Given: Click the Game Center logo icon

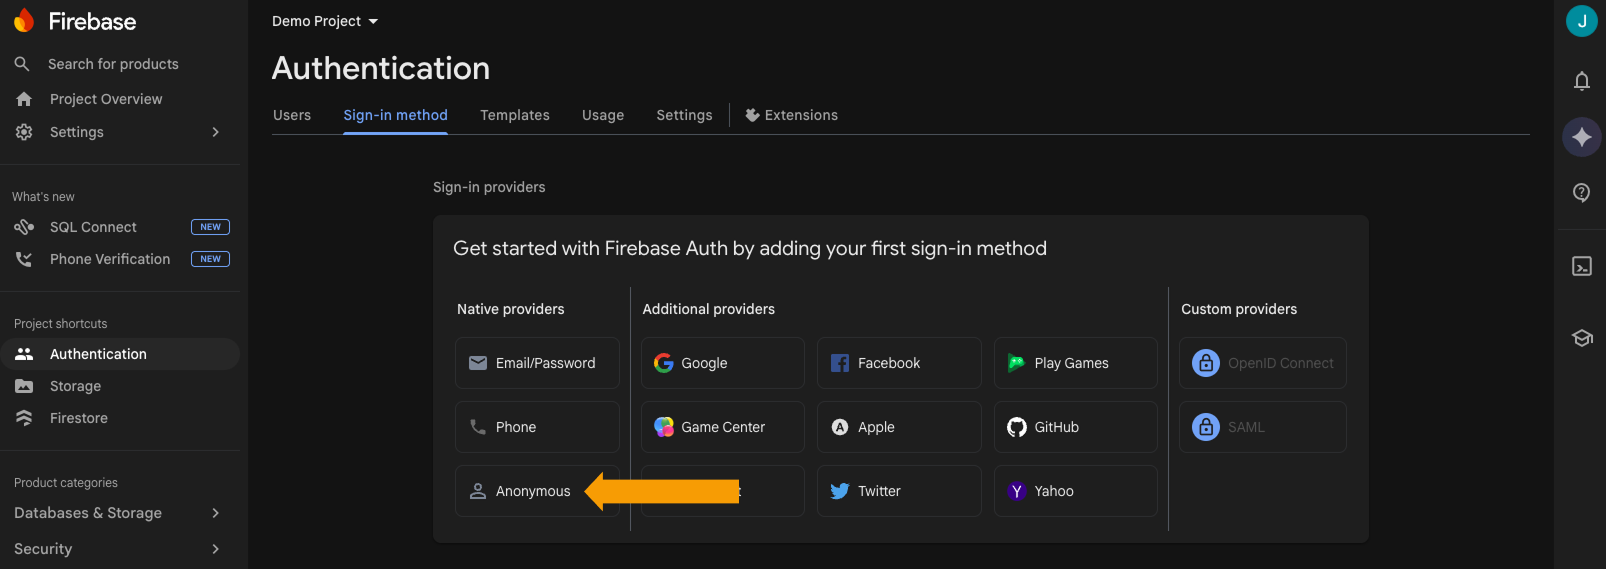Looking at the screenshot, I should click(664, 427).
